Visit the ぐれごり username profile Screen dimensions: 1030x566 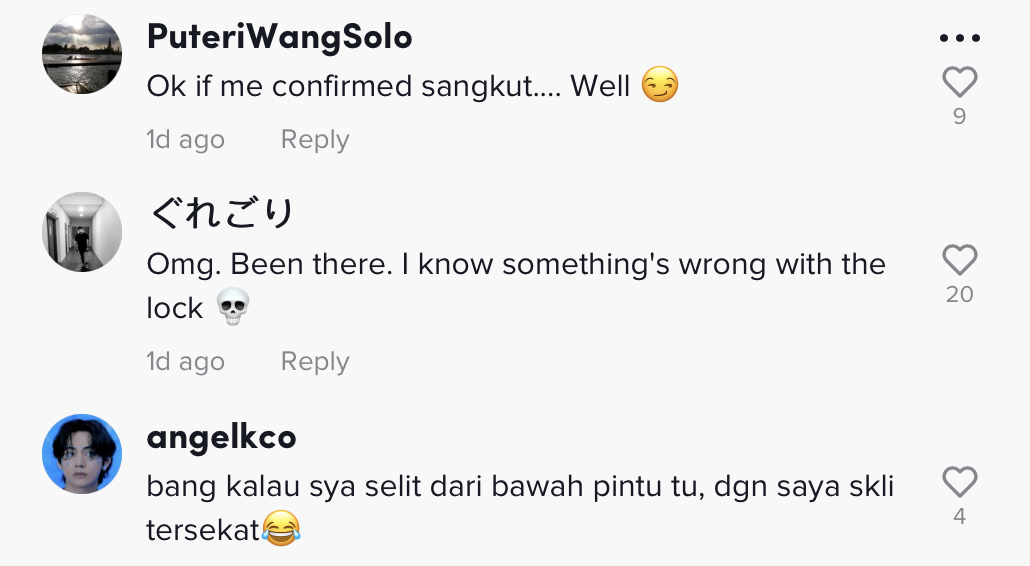pyautogui.click(x=221, y=213)
